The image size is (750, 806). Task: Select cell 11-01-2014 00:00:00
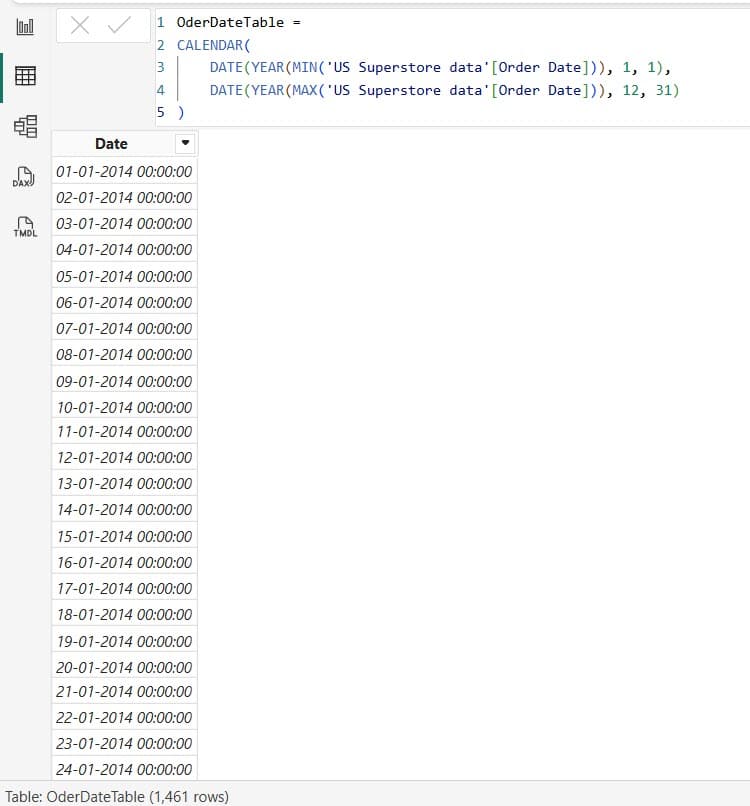tap(124, 431)
